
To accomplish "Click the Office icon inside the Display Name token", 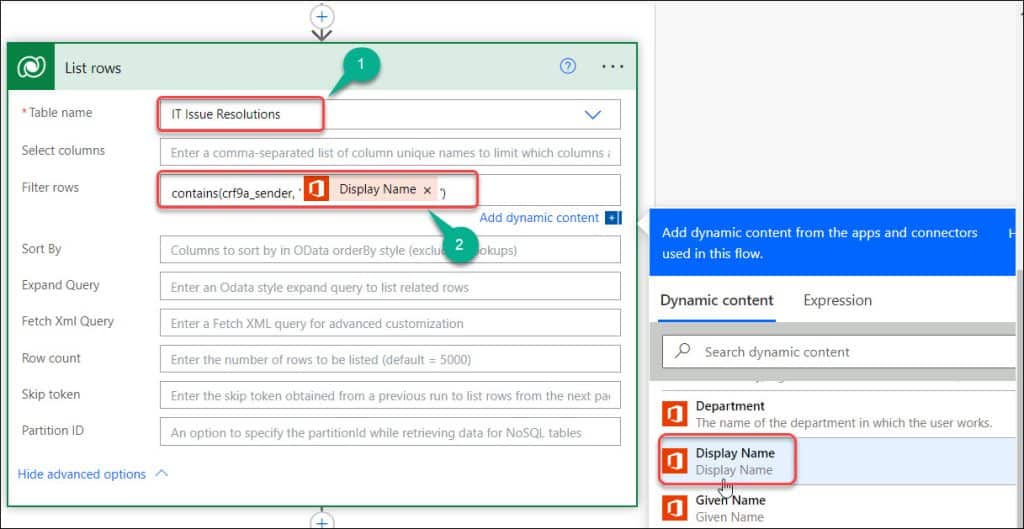I will [x=317, y=189].
